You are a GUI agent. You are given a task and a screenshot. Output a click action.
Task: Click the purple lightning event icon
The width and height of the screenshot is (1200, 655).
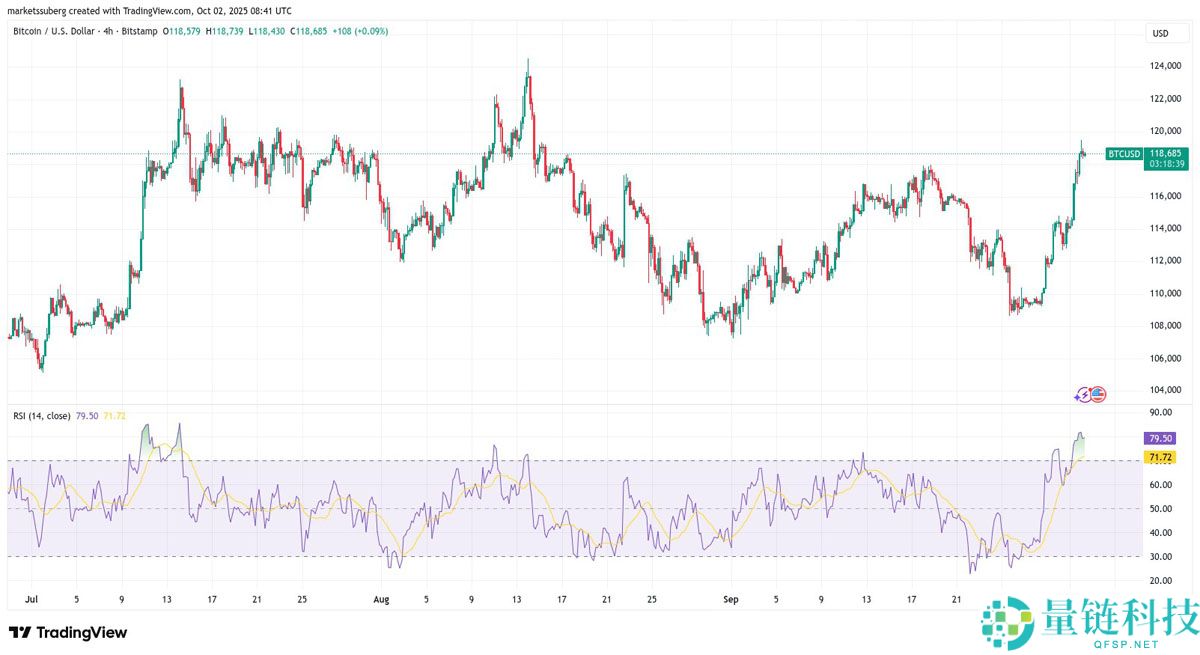click(1084, 395)
